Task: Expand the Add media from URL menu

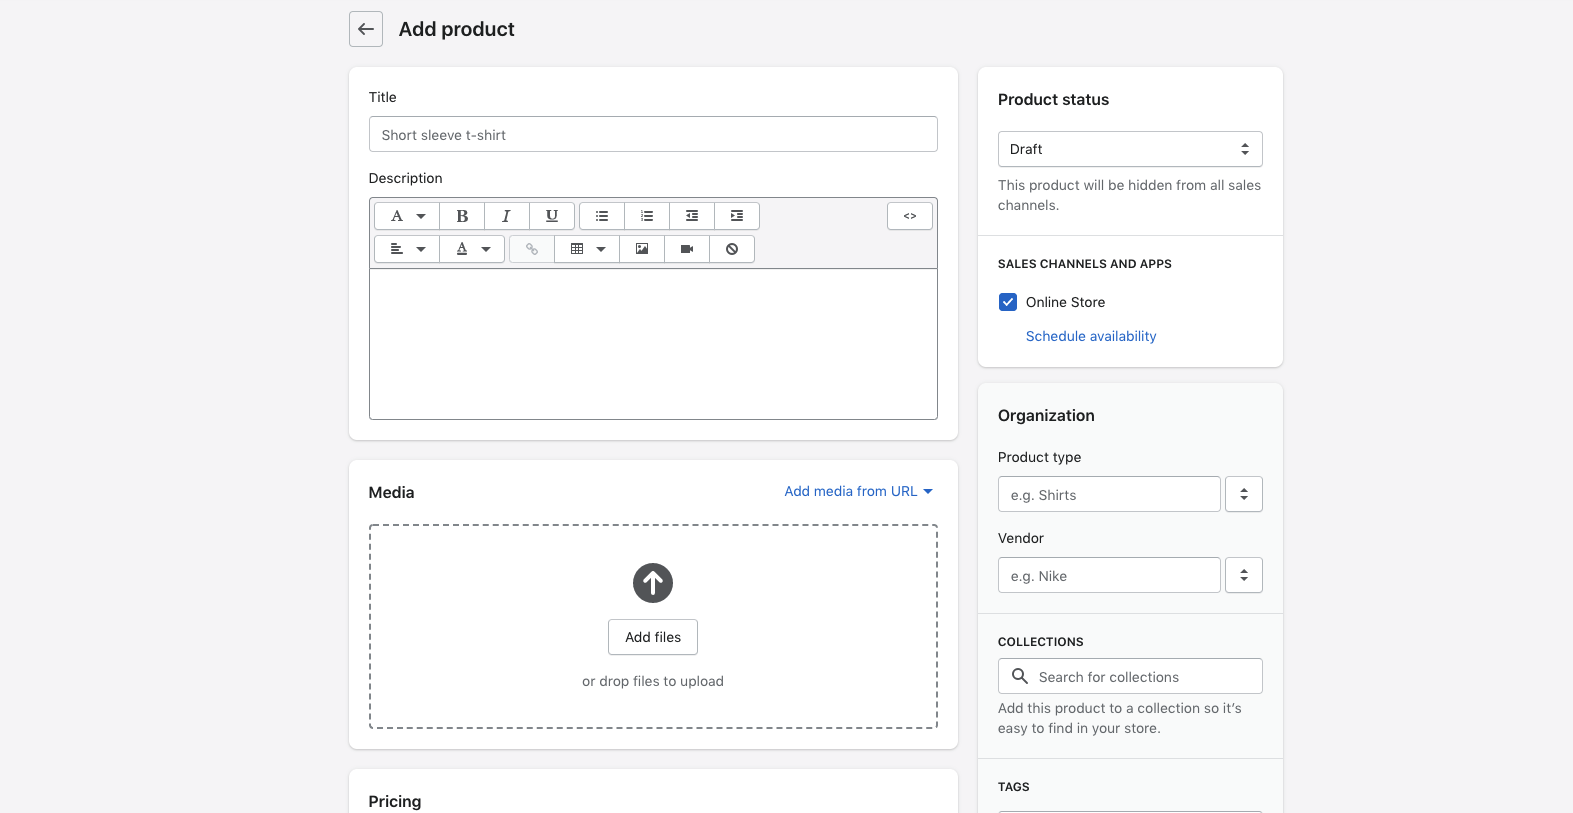Action: (x=858, y=491)
